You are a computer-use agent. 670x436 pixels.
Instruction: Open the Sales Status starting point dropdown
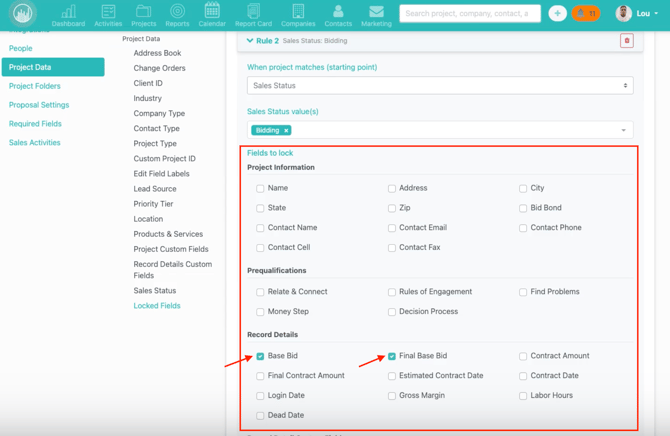tap(440, 86)
